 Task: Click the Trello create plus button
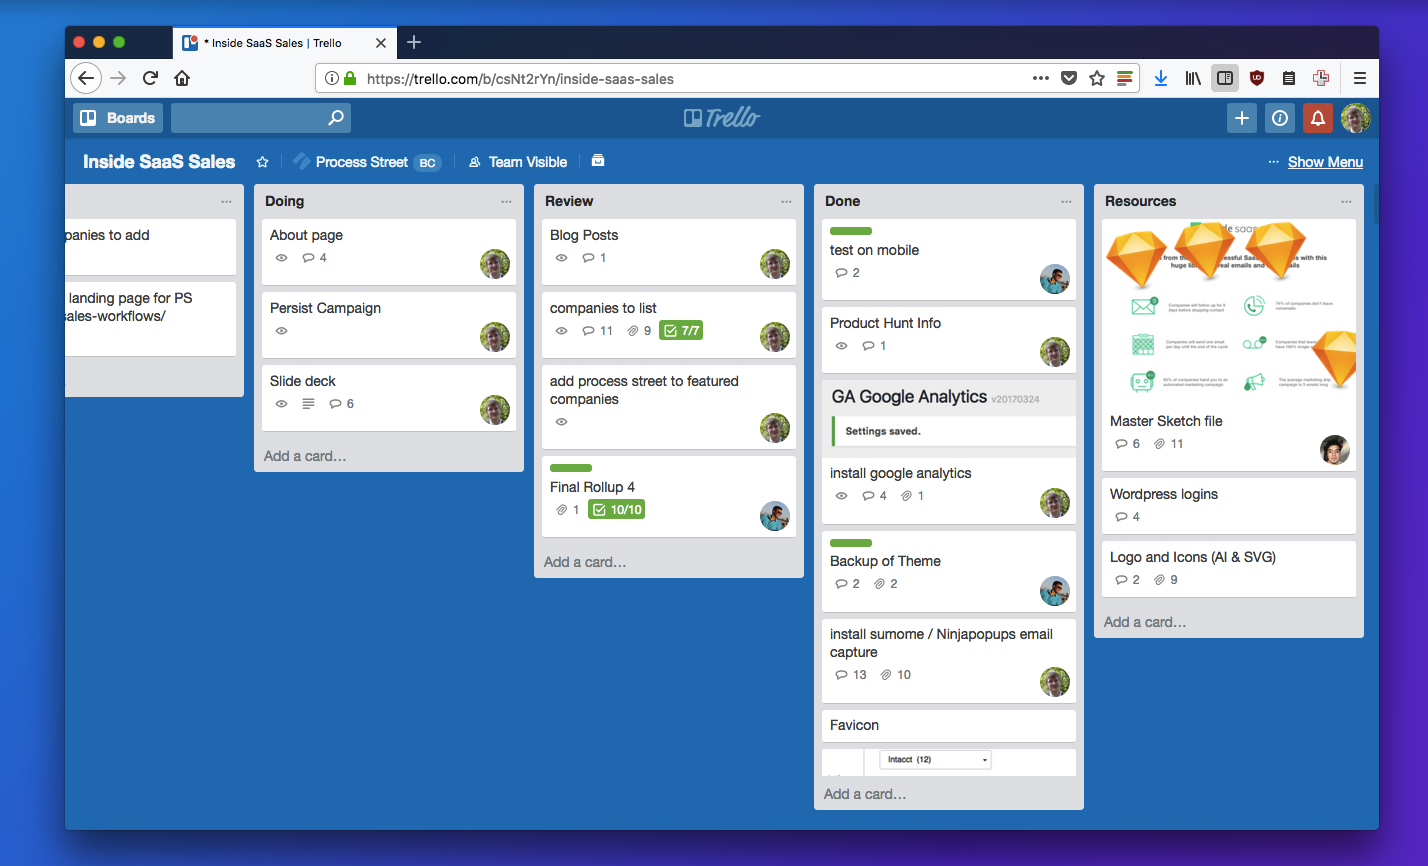[x=1242, y=118]
